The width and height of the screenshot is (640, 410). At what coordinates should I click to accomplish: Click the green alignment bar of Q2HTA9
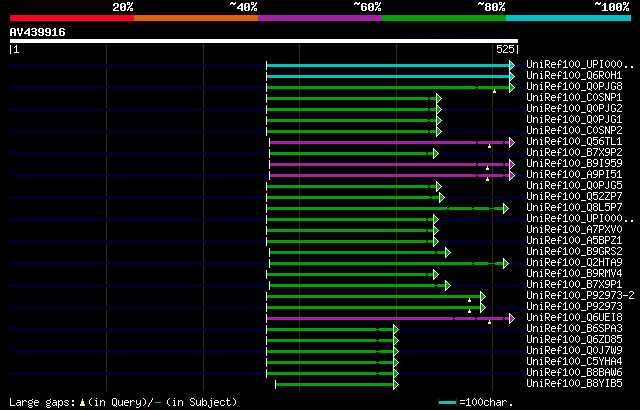[x=387, y=264]
